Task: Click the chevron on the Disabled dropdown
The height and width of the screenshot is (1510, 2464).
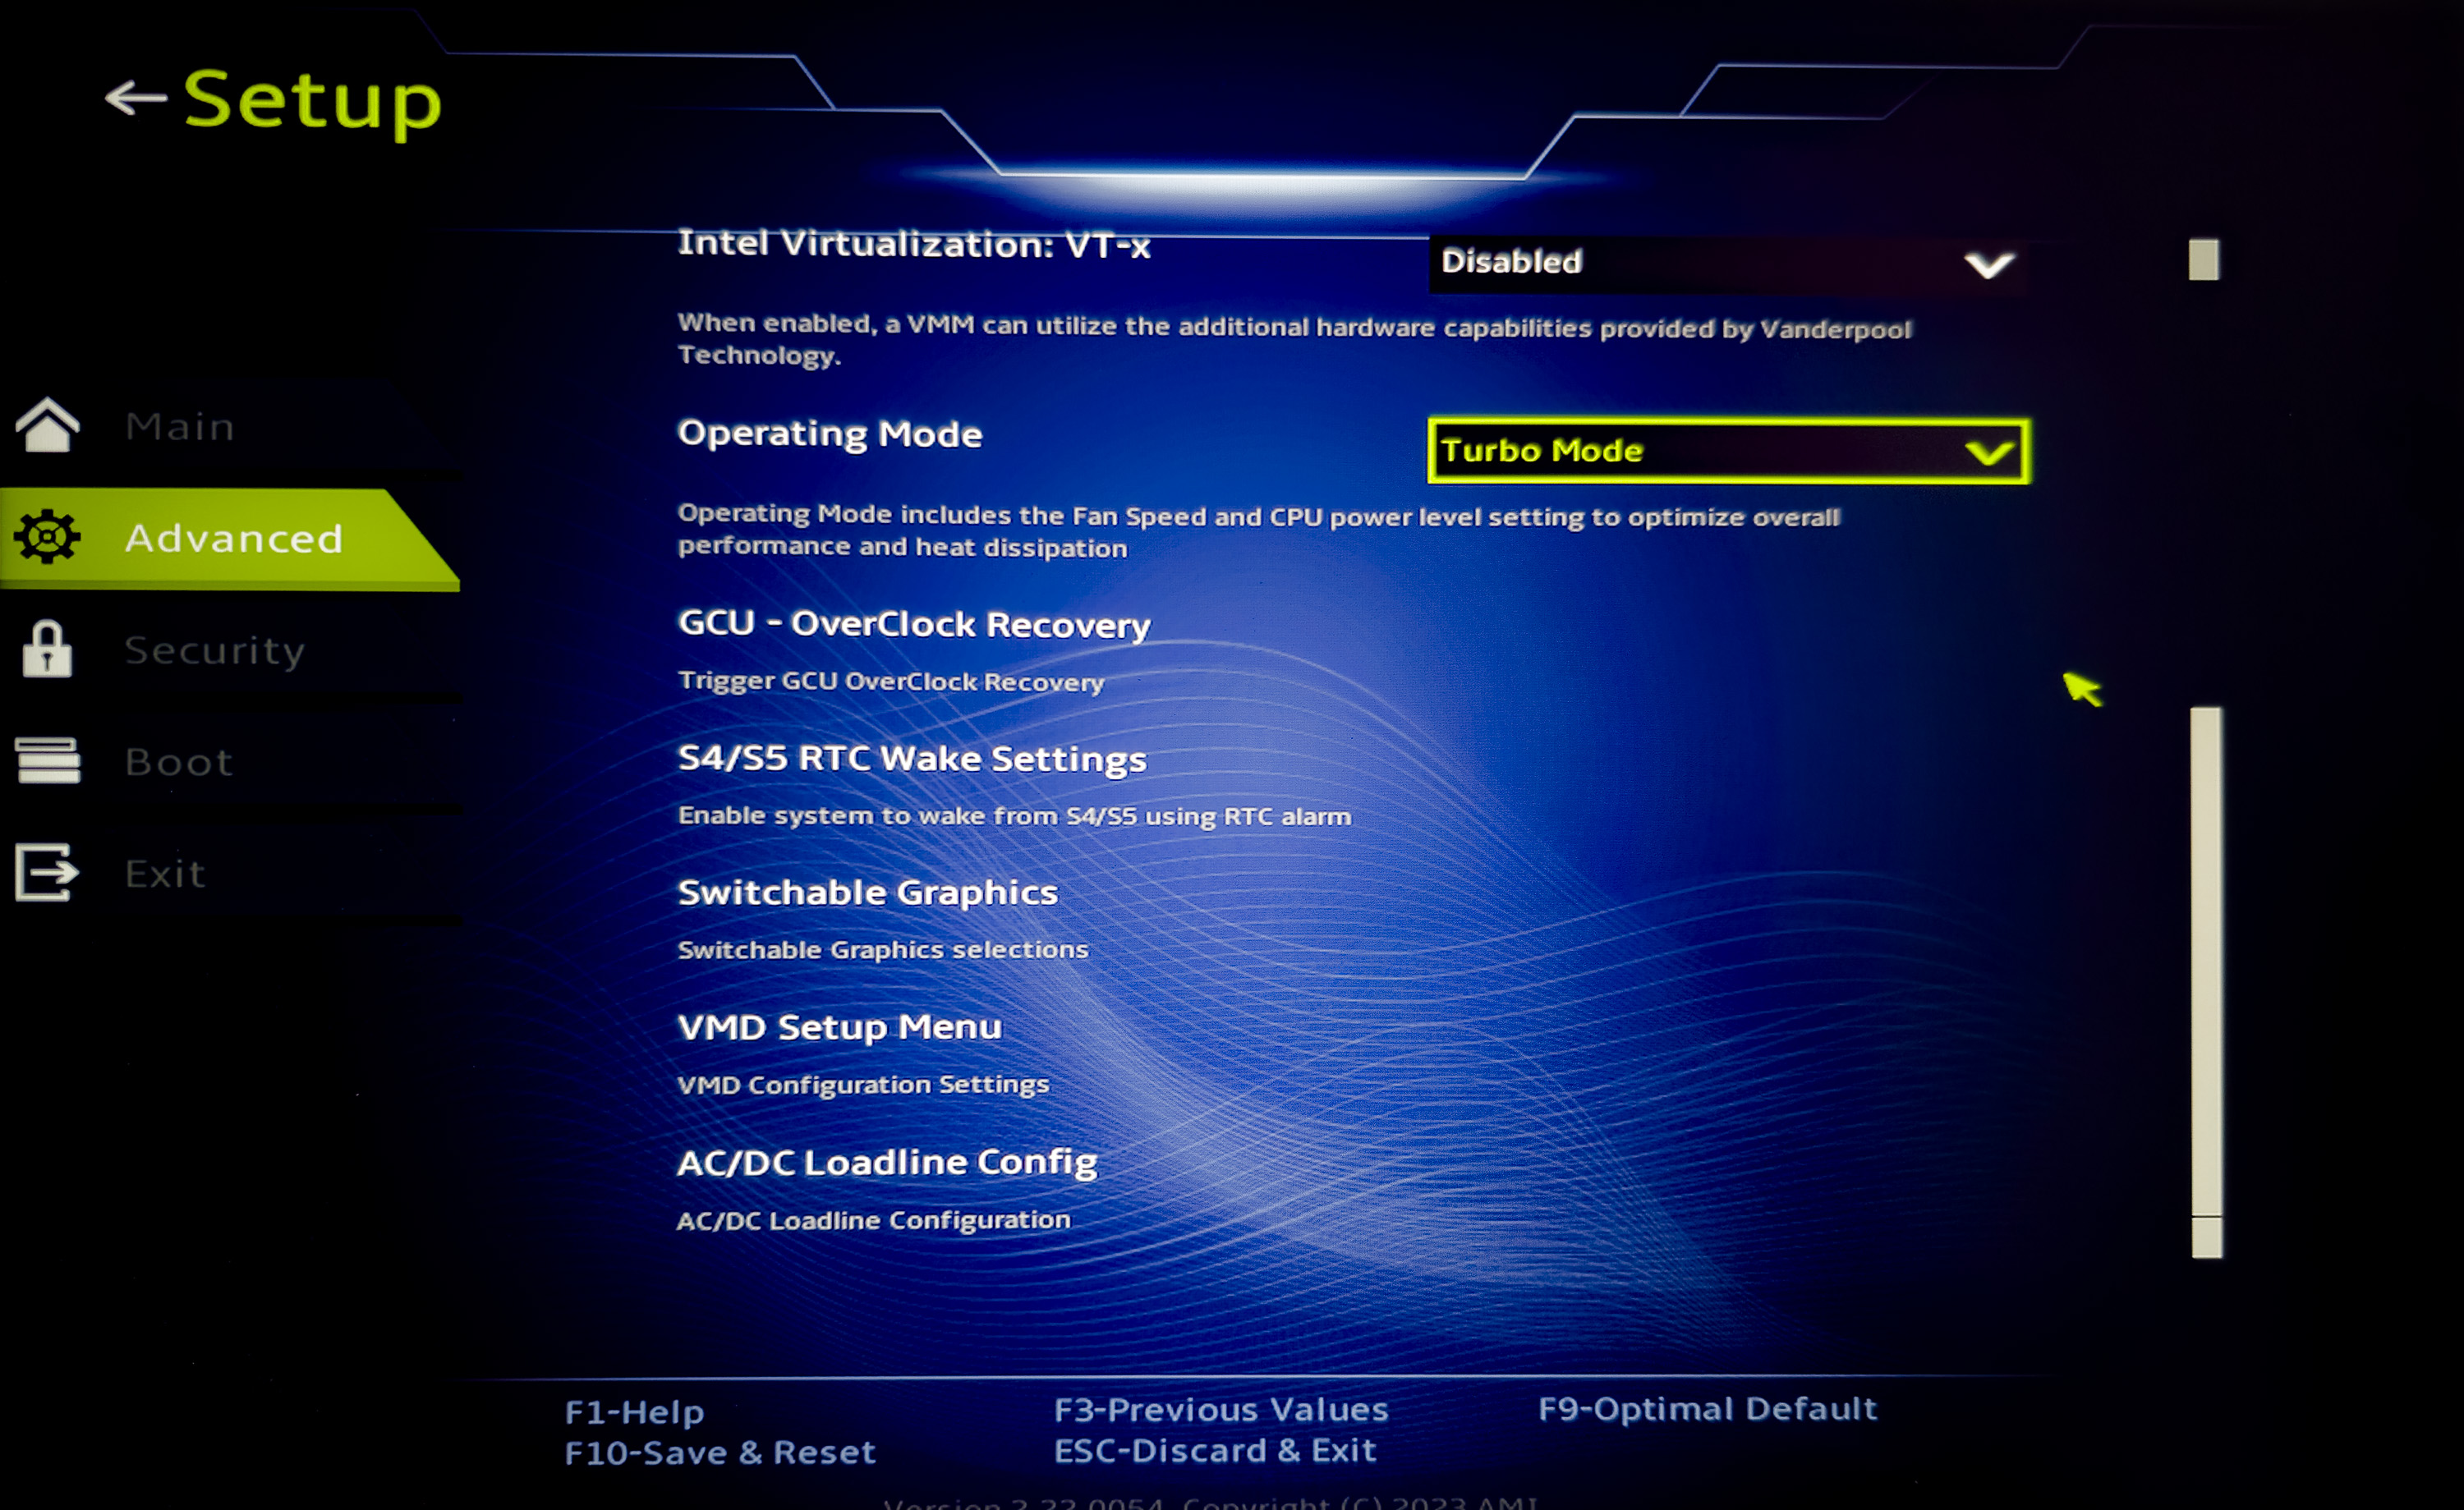Action: [1988, 265]
